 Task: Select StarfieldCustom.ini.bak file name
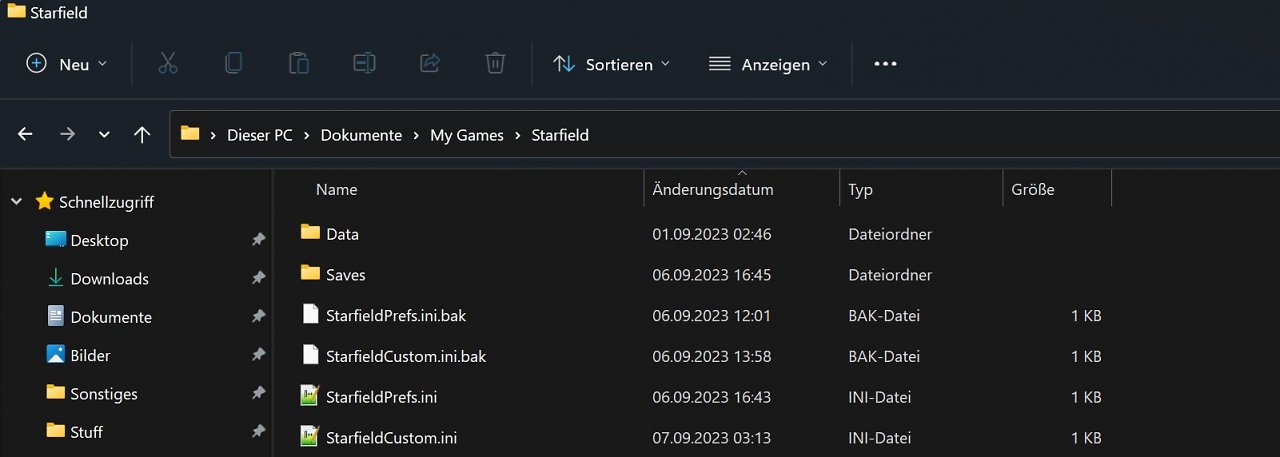coord(406,356)
